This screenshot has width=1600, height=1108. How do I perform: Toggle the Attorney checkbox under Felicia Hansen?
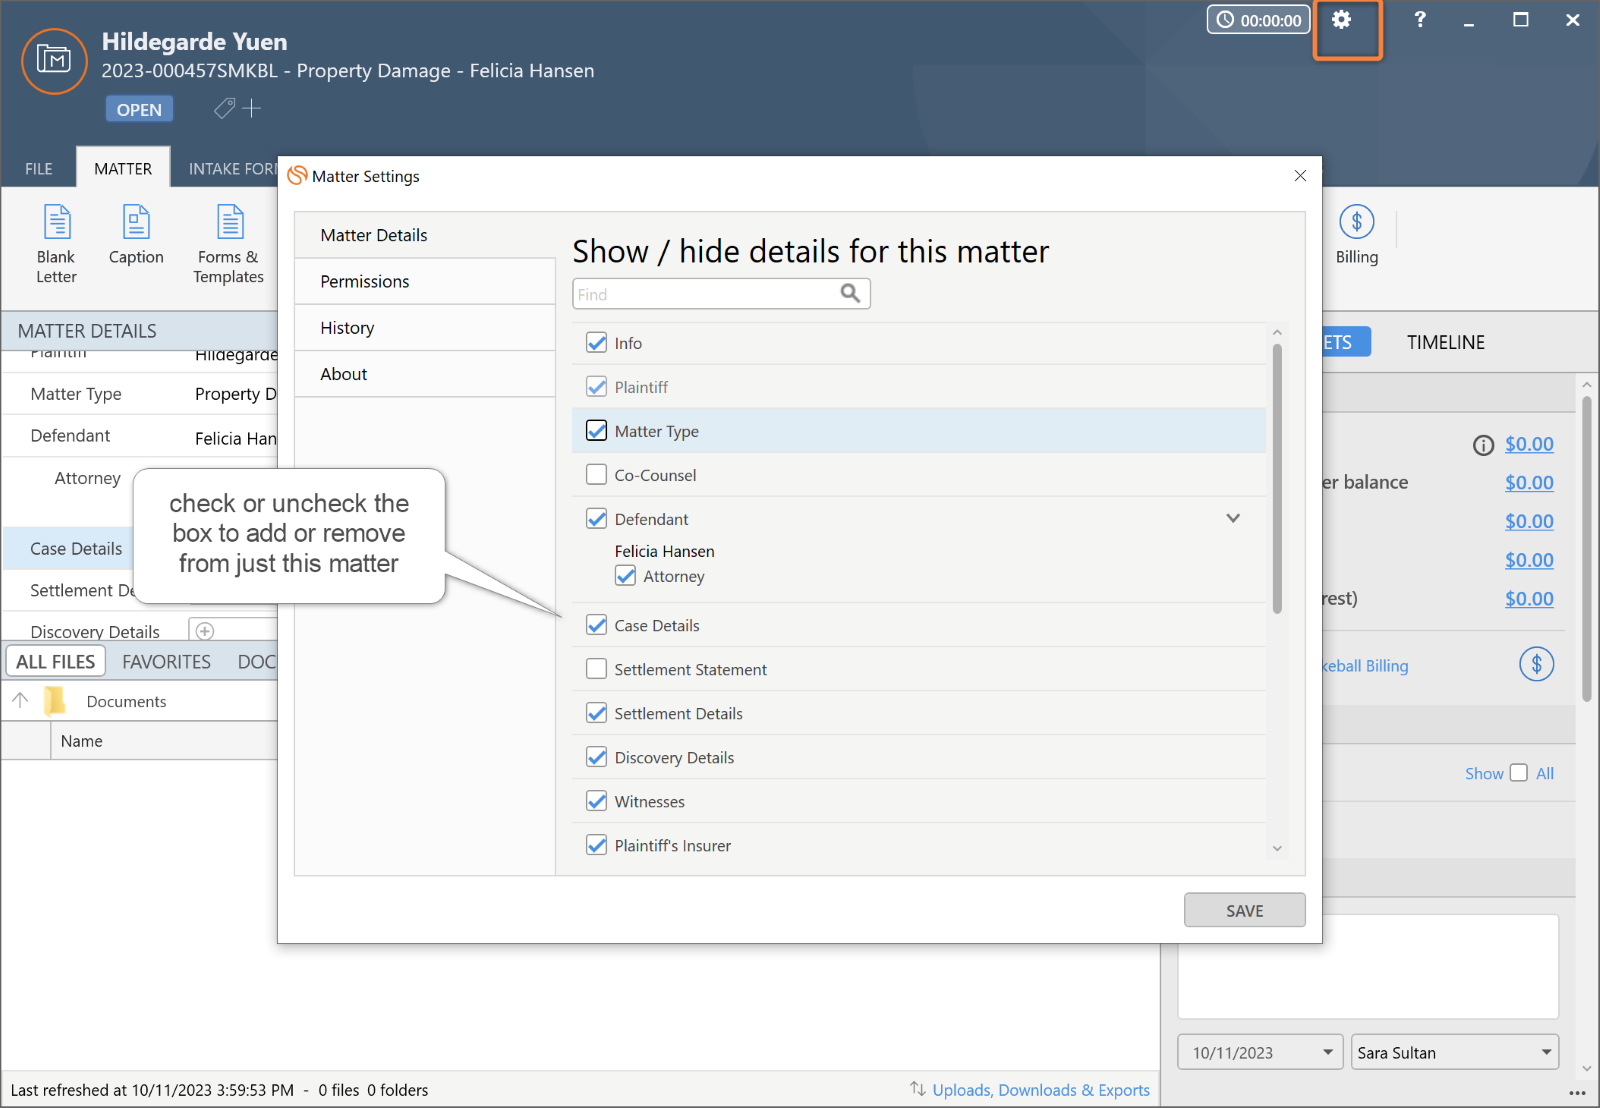[626, 576]
